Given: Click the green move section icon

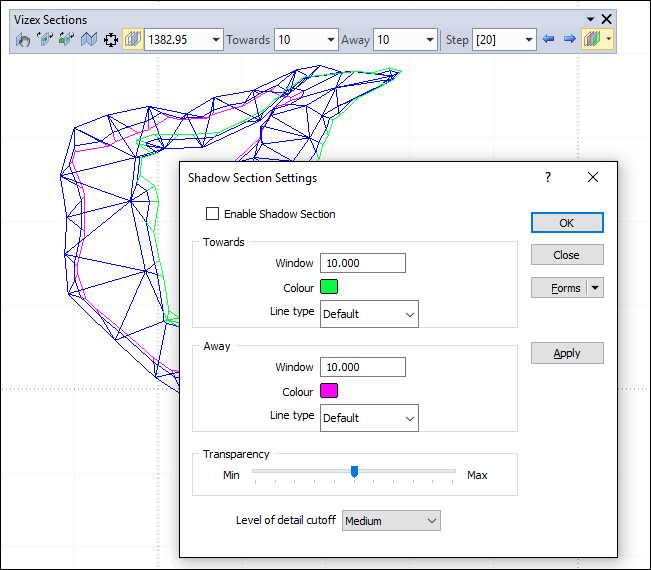Looking at the screenshot, I should (66, 39).
